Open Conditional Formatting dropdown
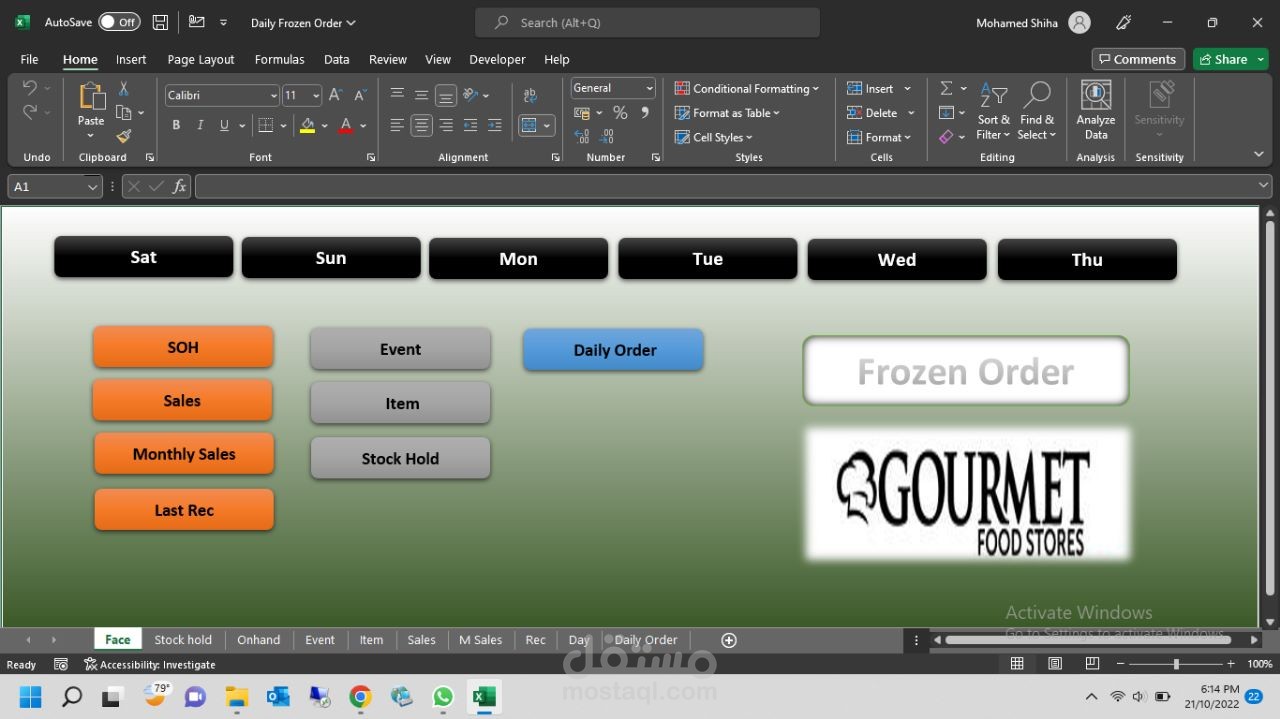 746,88
